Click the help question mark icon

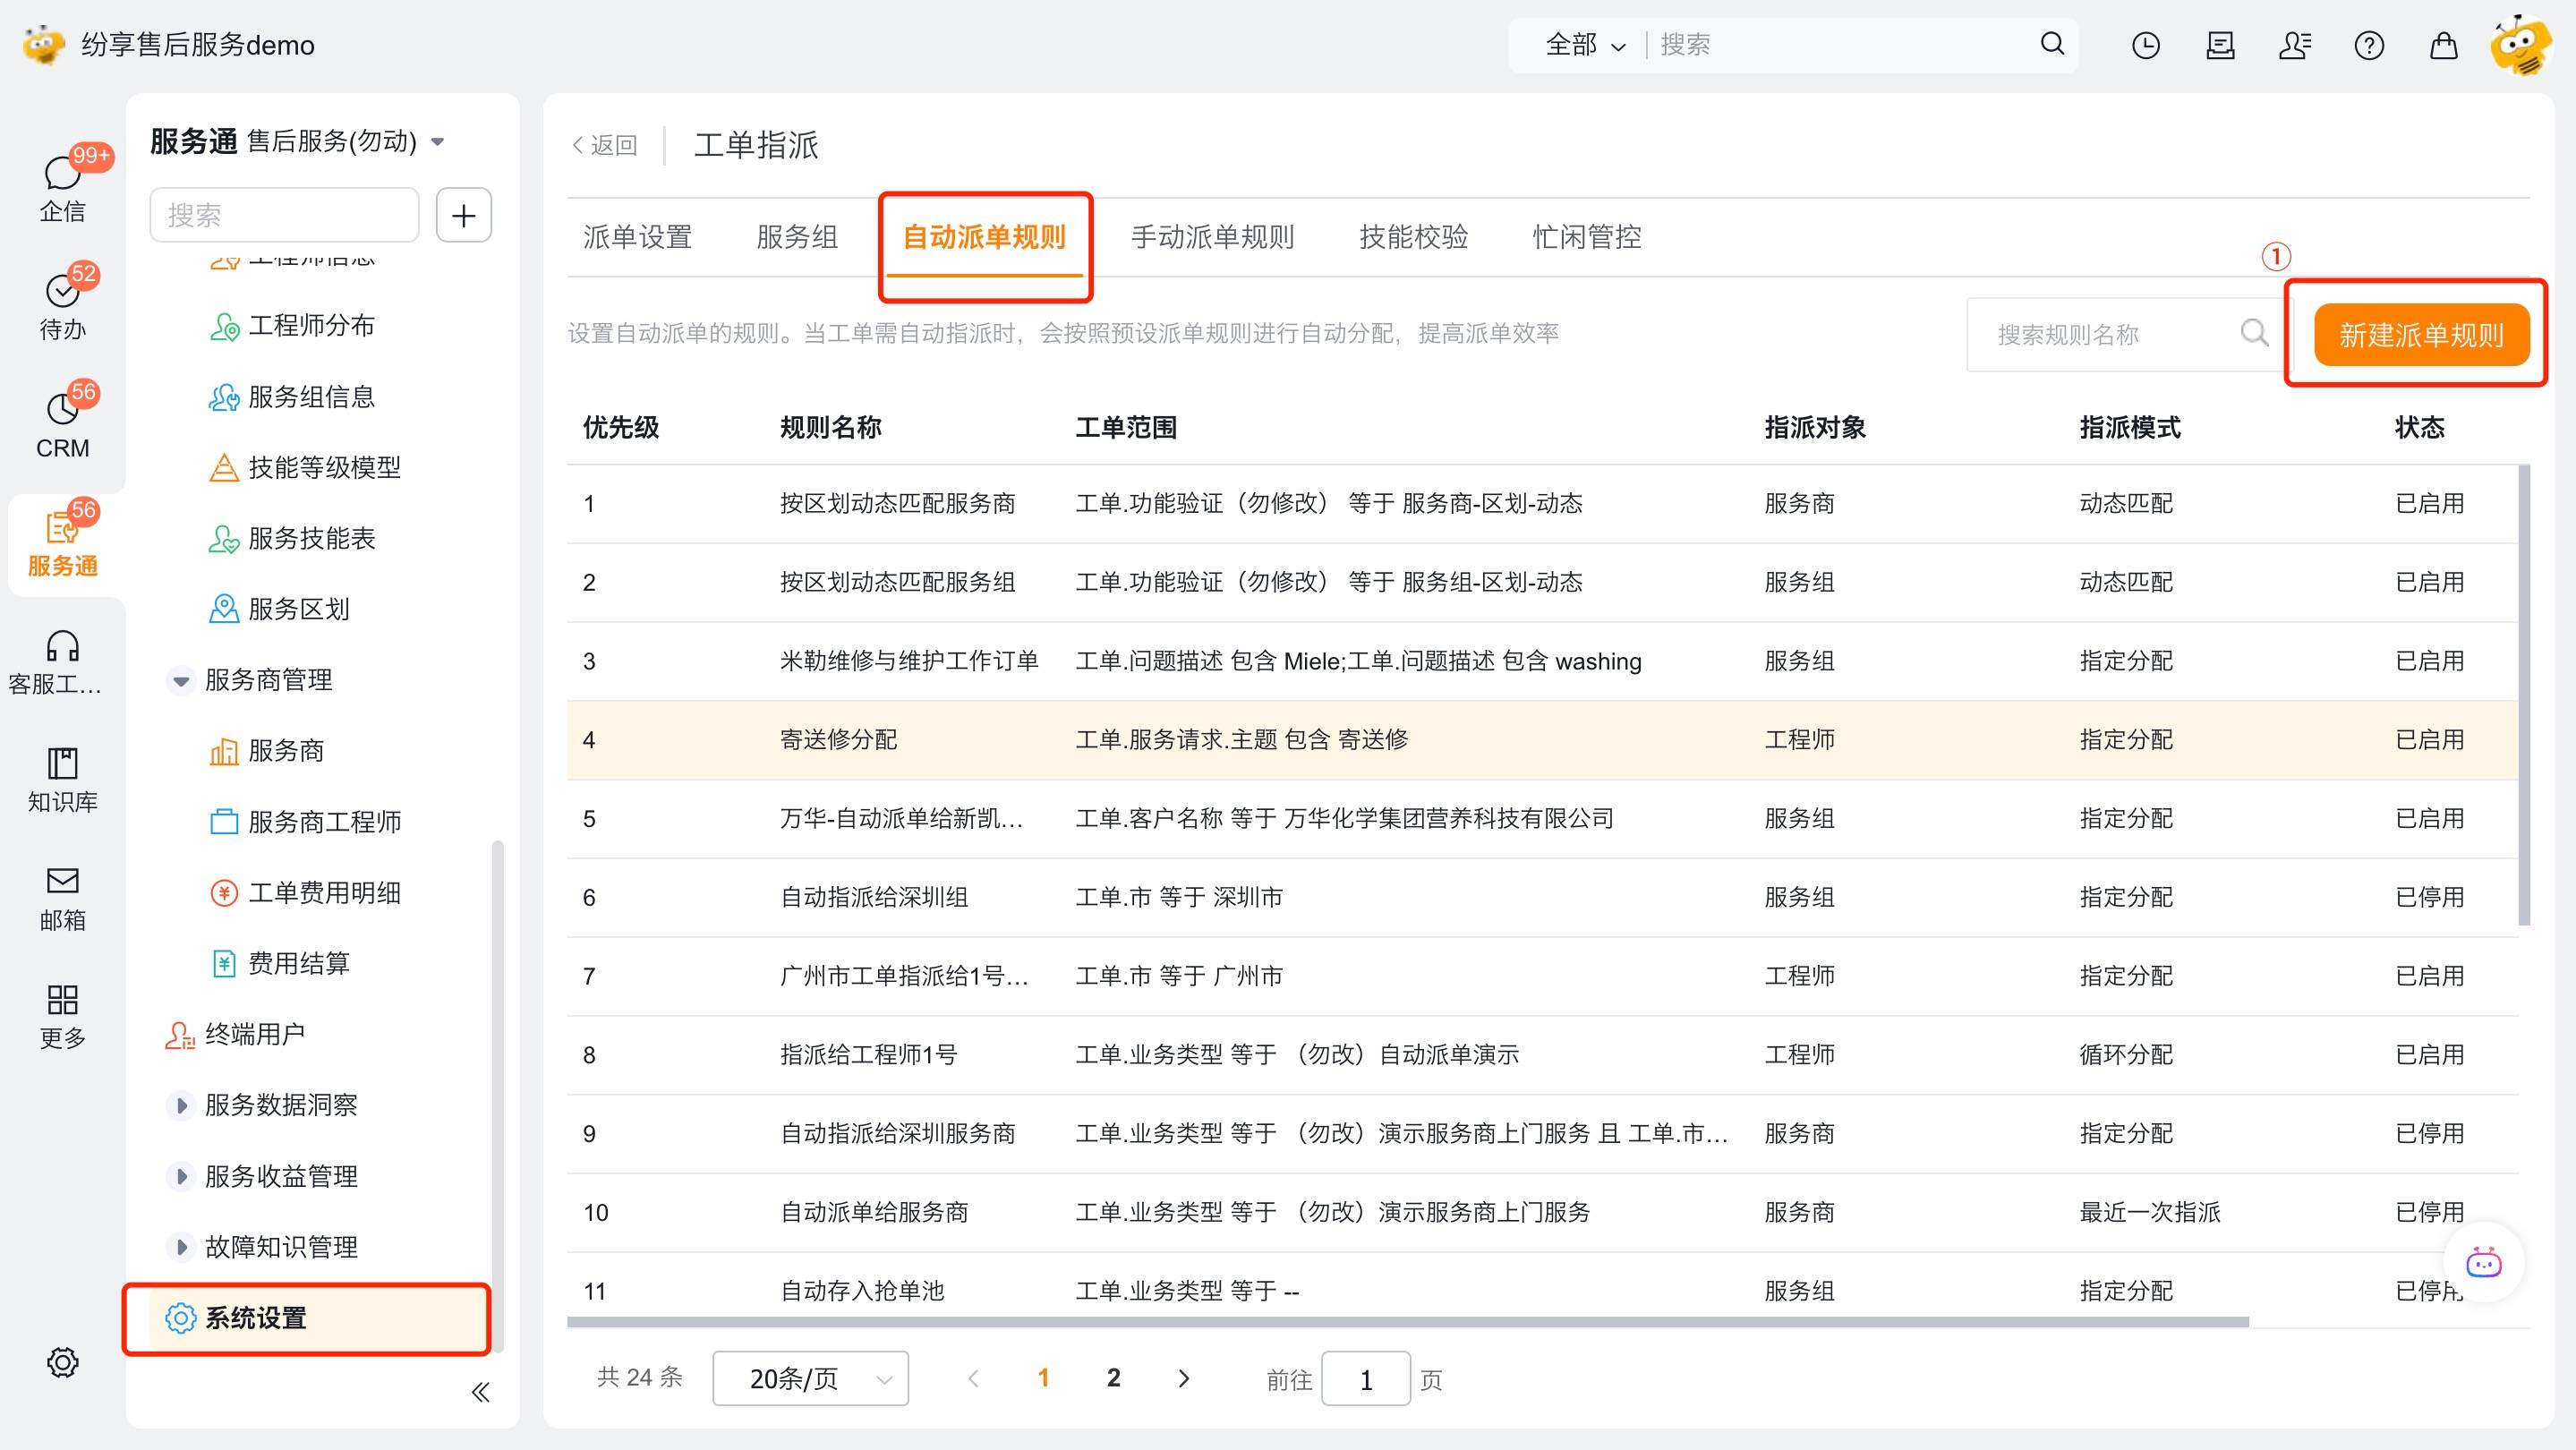2368,45
